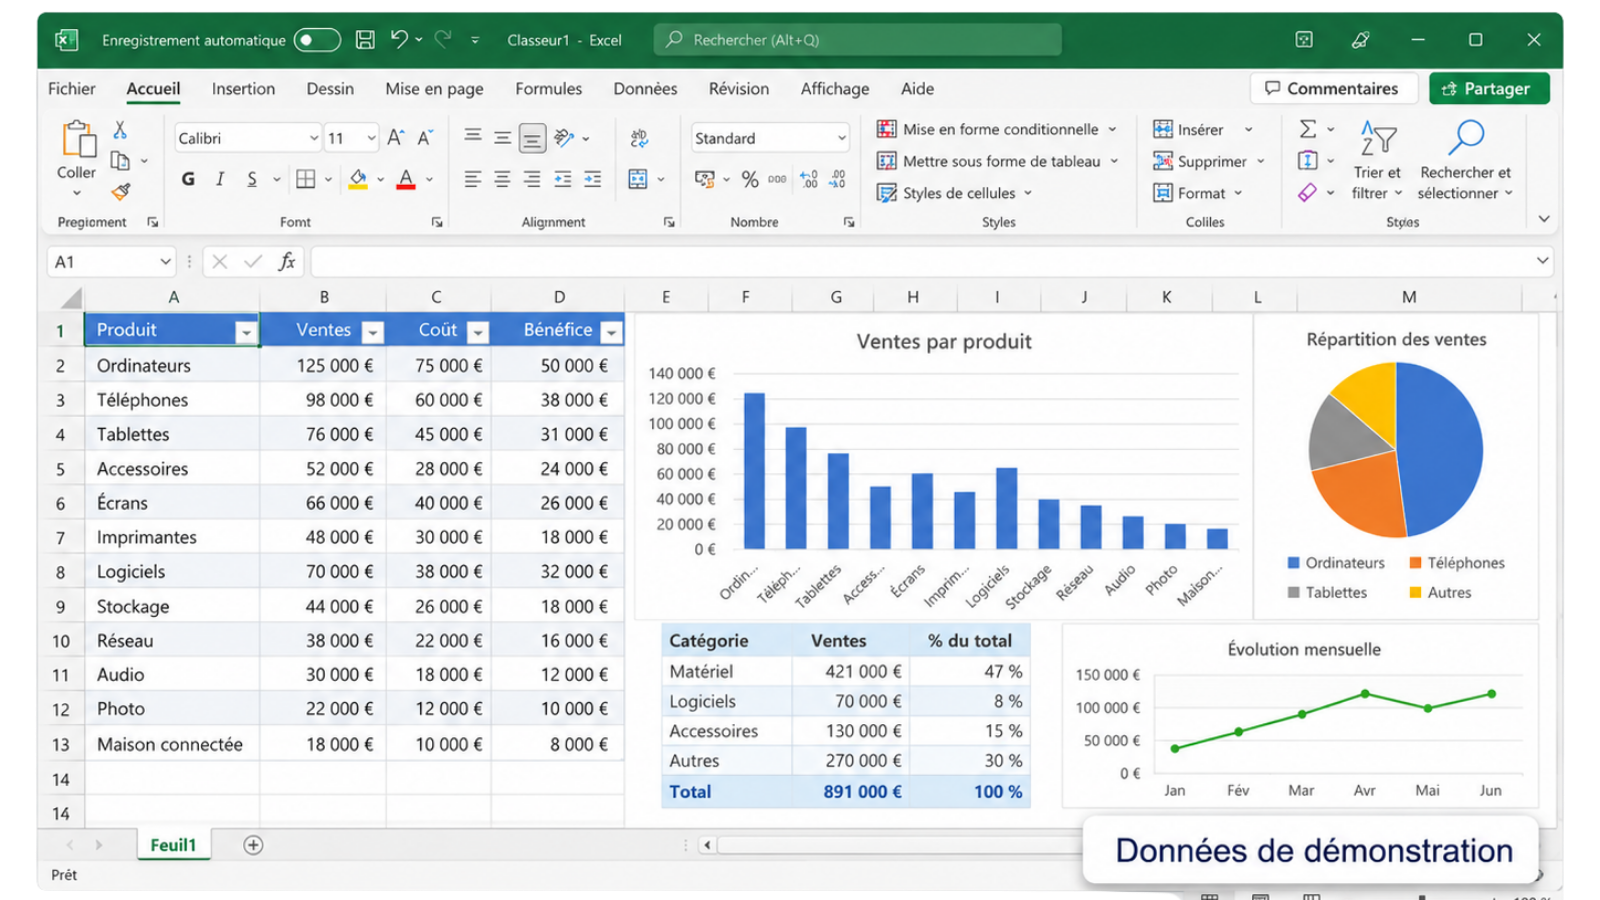Click the borders icon
Viewport: 1600px width, 900px height.
pos(306,179)
